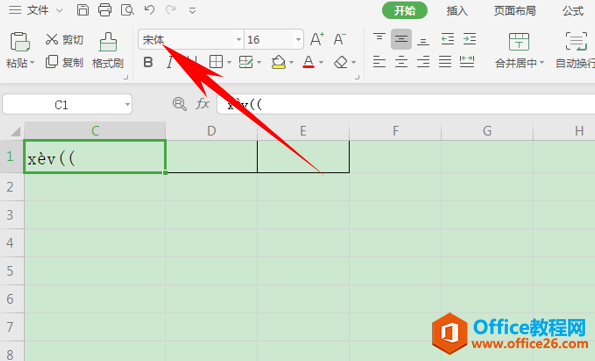The image size is (595, 361).
Task: Increase indent icon
Action: (469, 39)
